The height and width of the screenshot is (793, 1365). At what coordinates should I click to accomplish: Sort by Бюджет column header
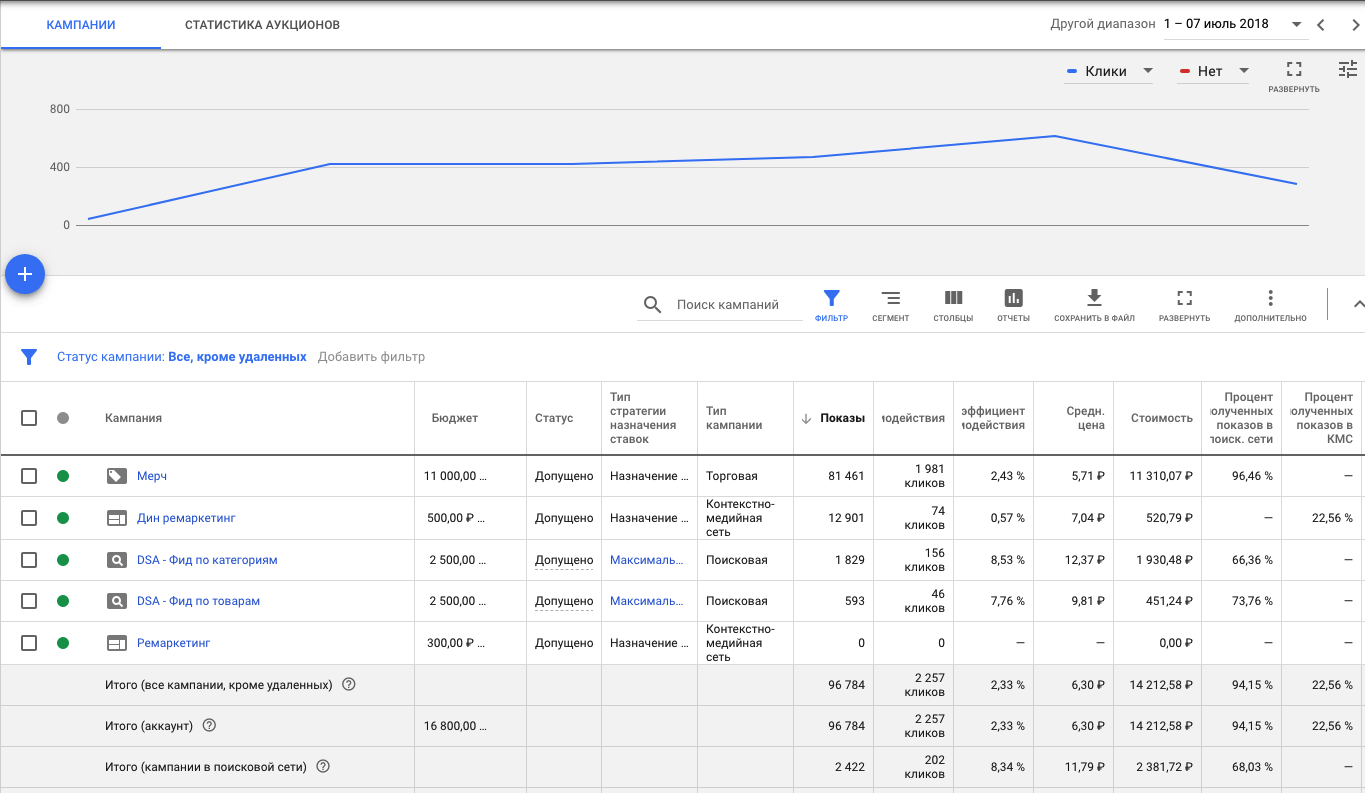455,418
